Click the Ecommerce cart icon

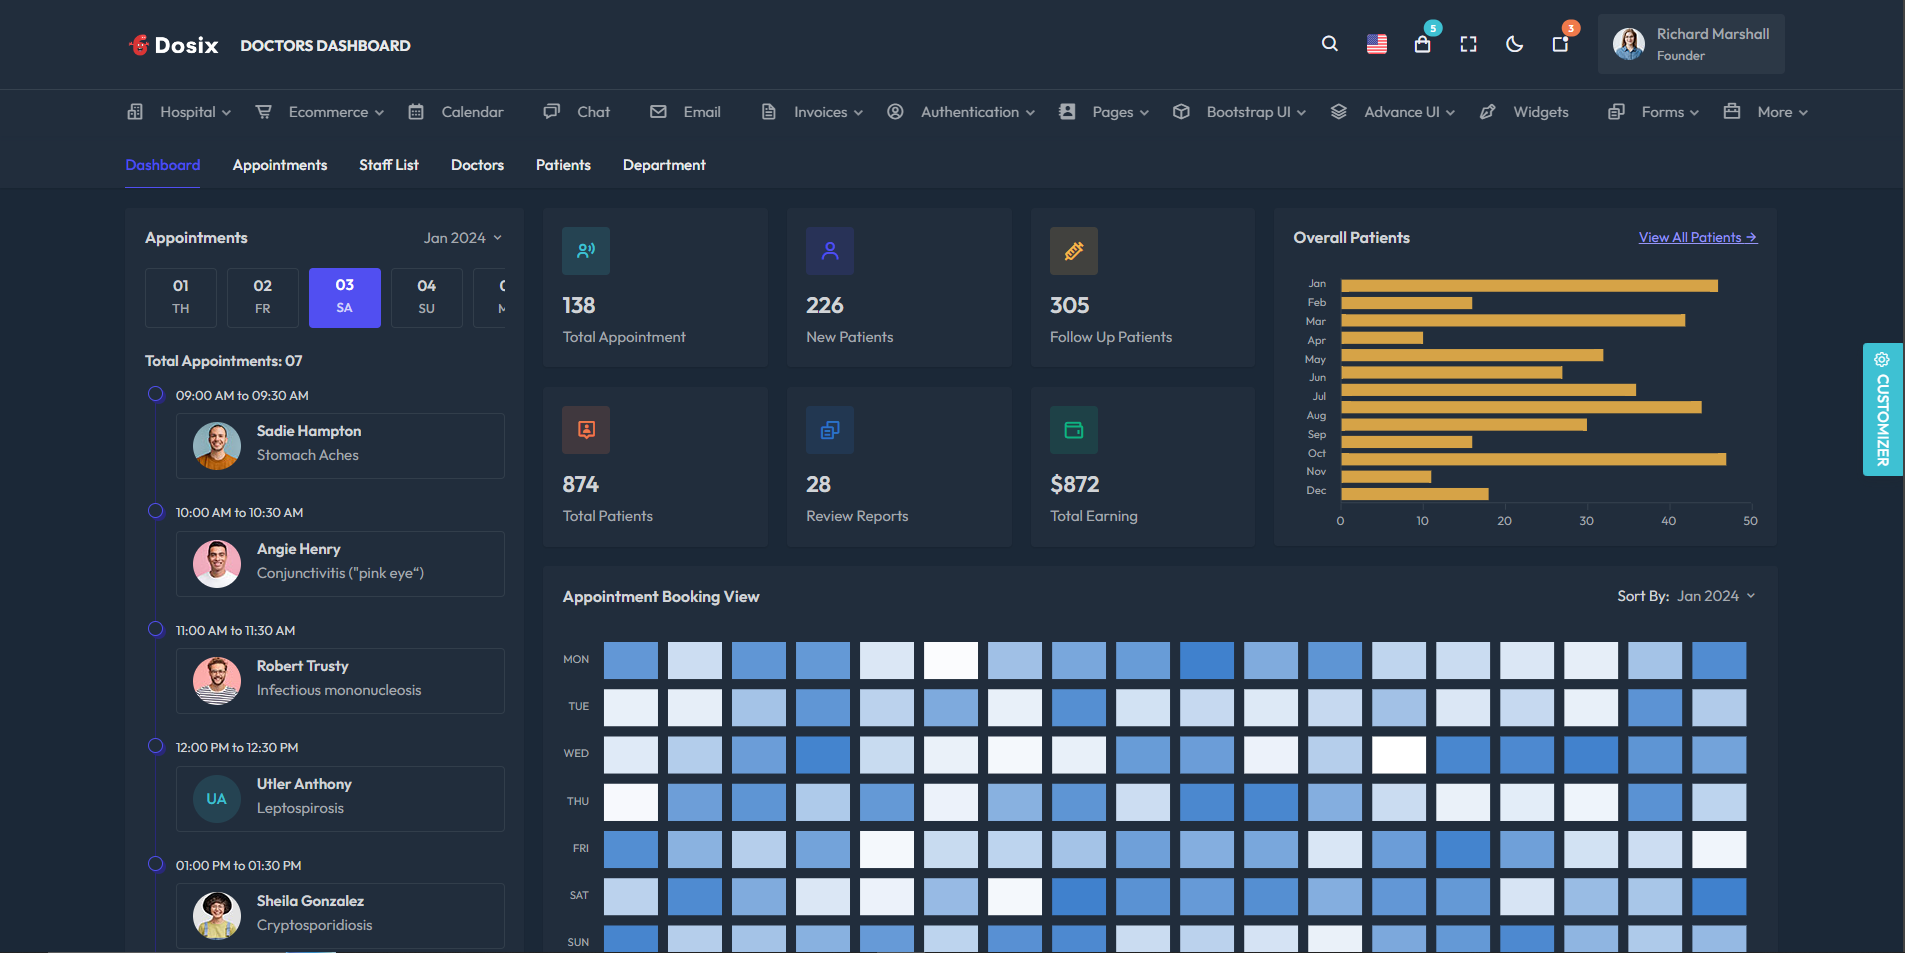click(264, 112)
